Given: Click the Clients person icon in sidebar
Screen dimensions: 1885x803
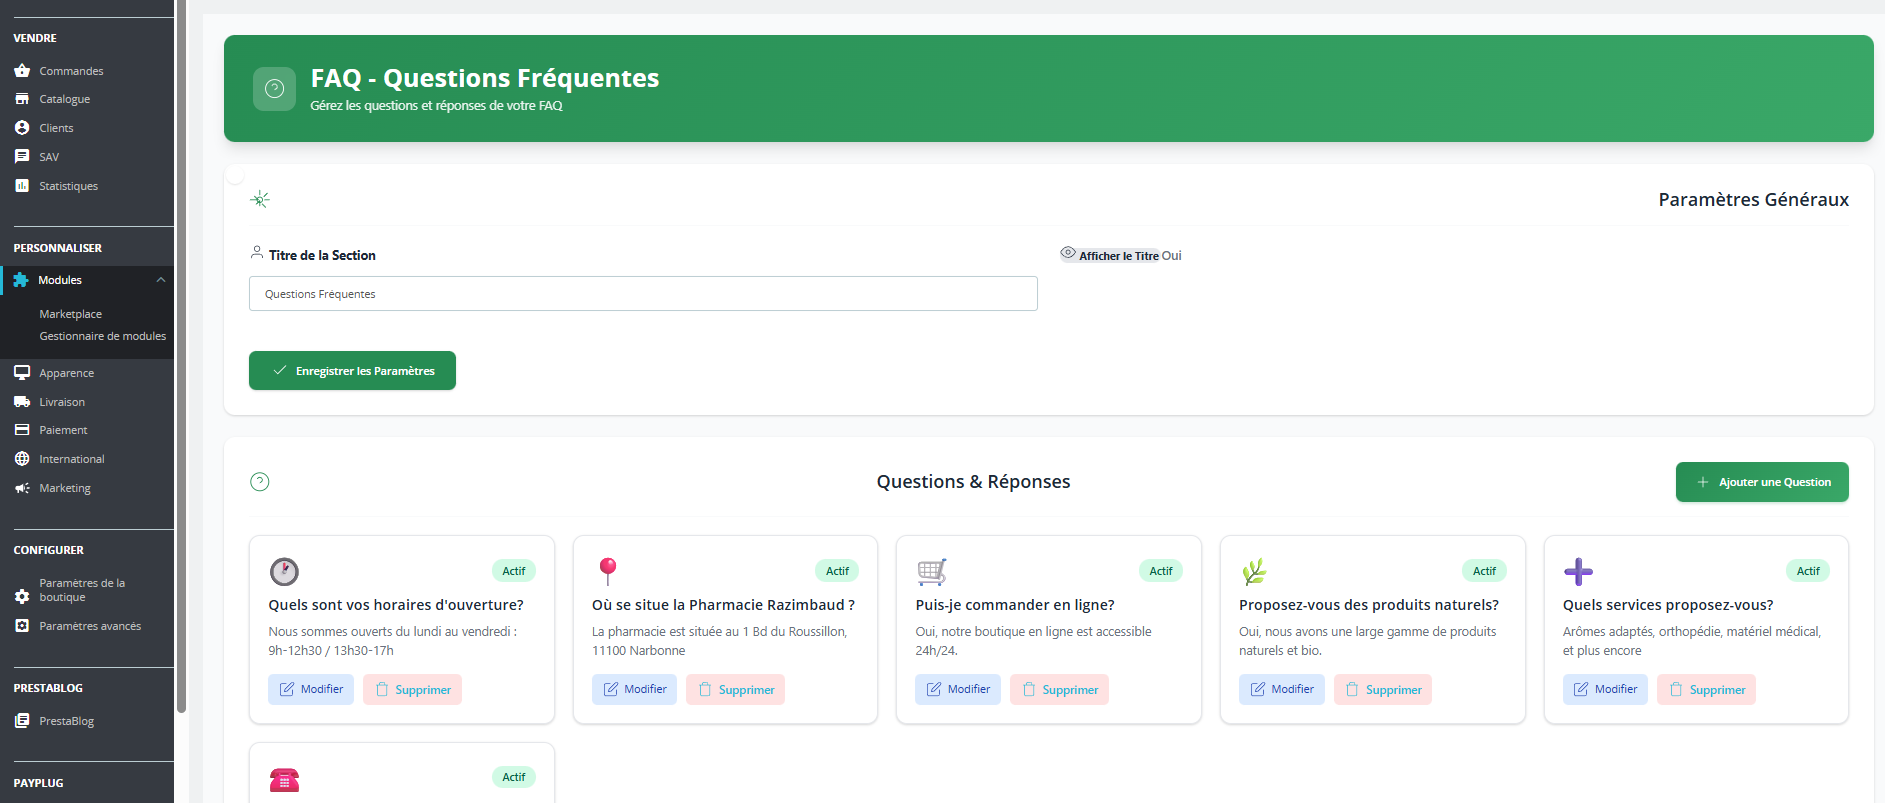Looking at the screenshot, I should coord(22,128).
